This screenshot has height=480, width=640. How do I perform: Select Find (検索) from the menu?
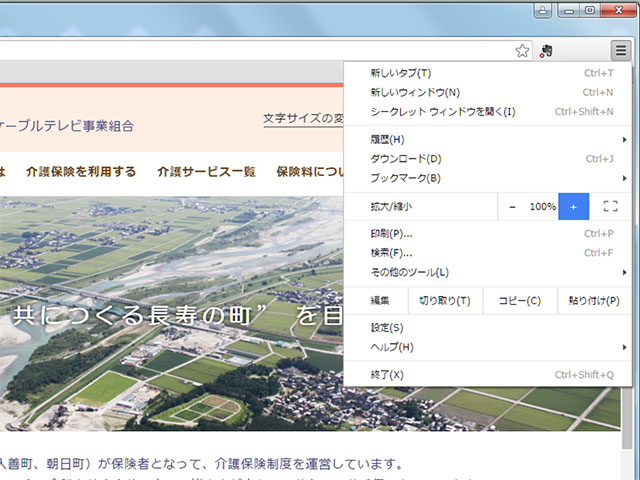pos(488,253)
